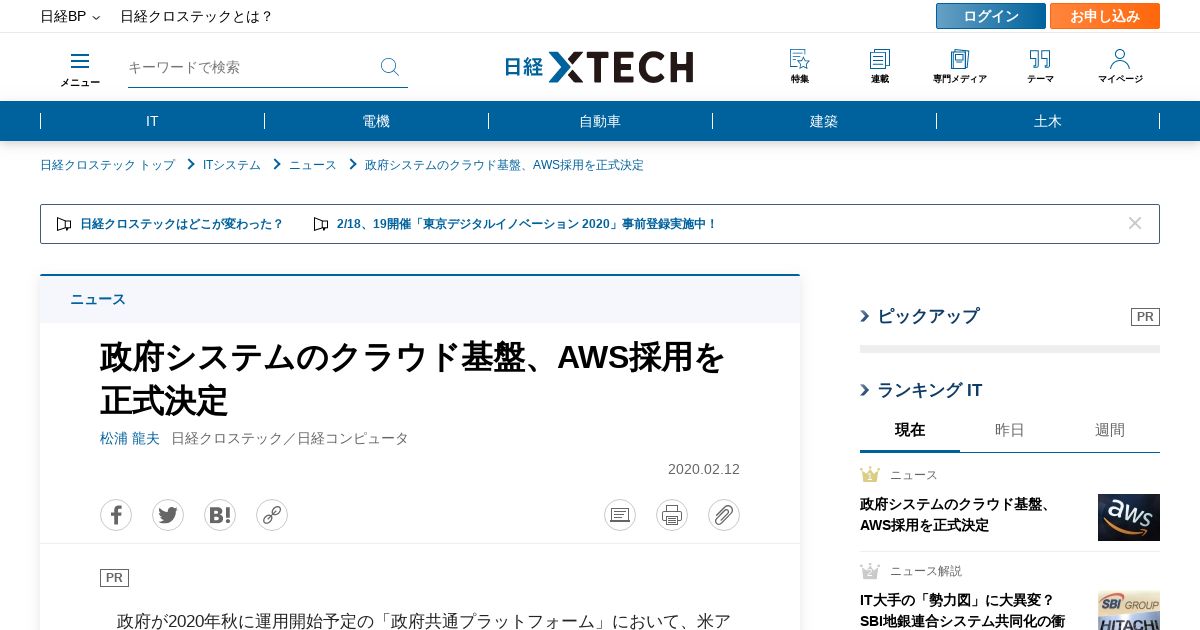
Task: Click the silver crown rank icon
Action: point(870,570)
